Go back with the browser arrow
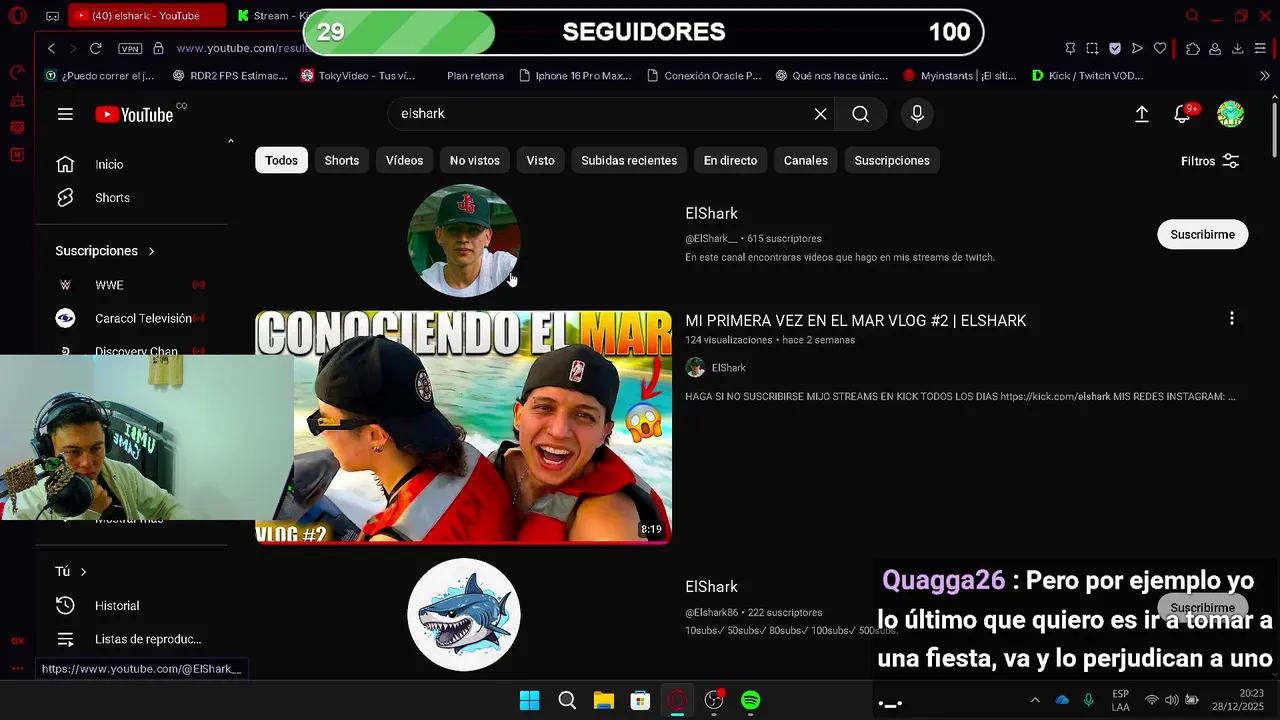 click(51, 48)
